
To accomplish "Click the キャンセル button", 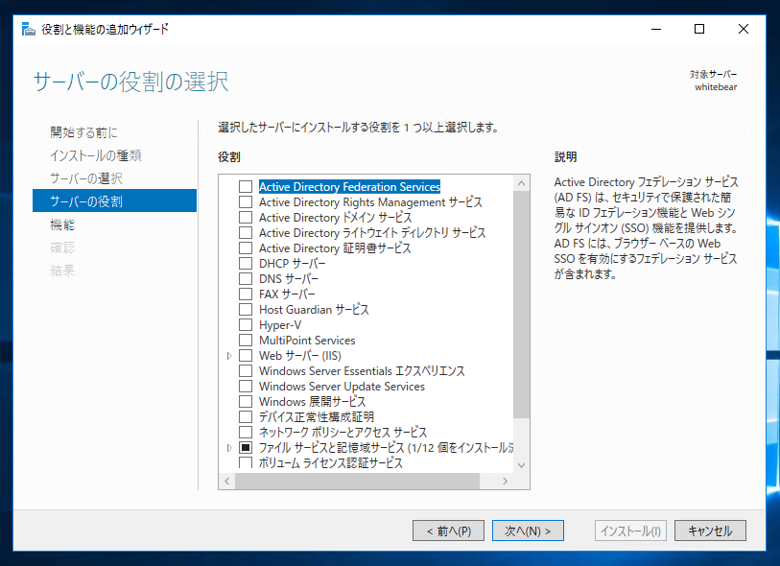I will pos(710,531).
